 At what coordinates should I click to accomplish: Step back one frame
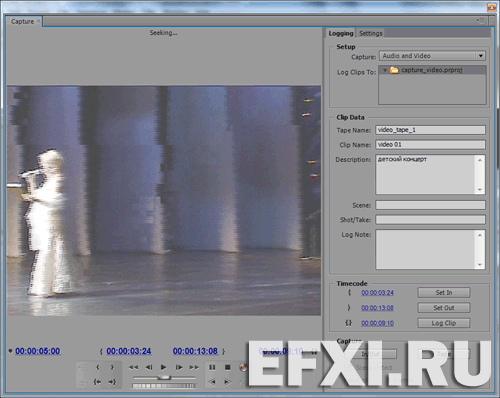tap(149, 367)
